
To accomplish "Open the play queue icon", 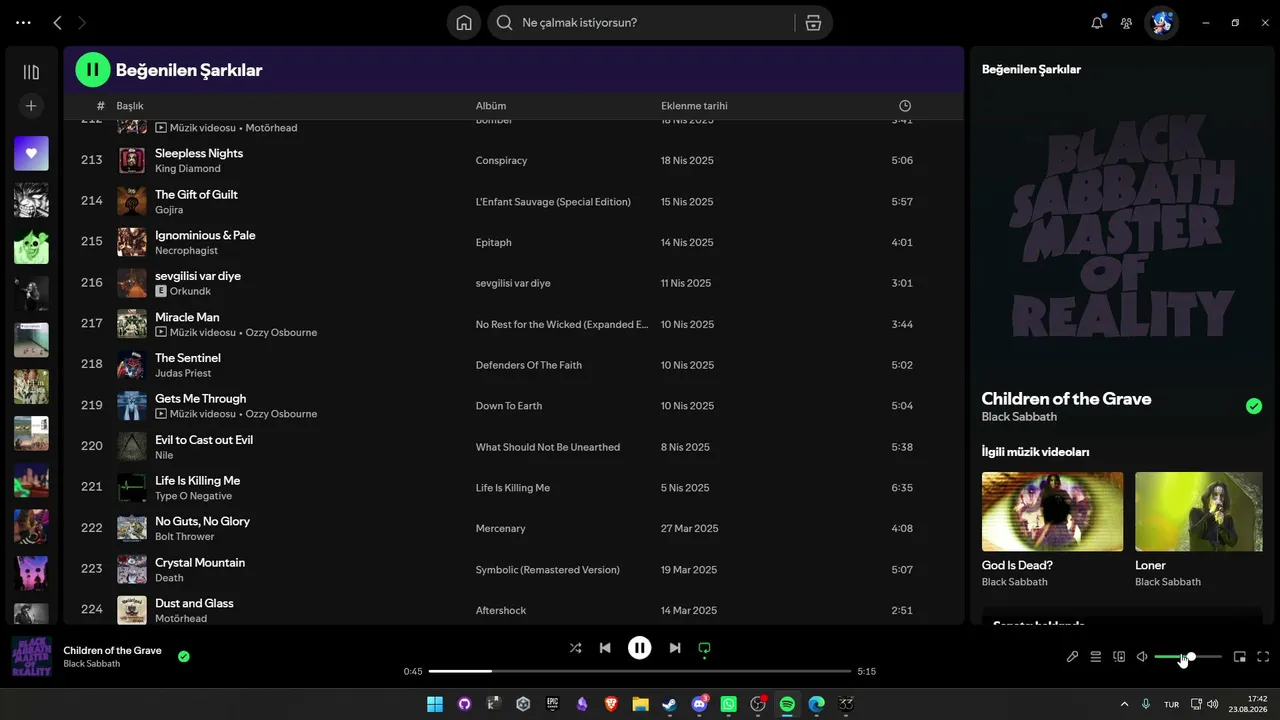I will pyautogui.click(x=1096, y=657).
